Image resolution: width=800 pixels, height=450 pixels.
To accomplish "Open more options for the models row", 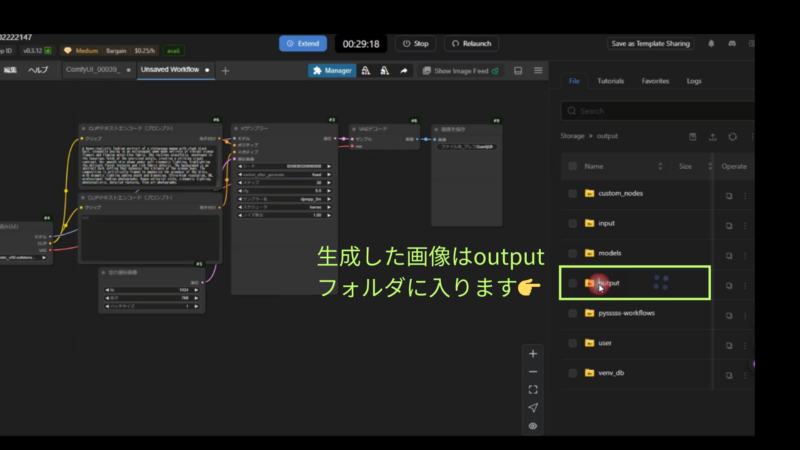I will click(x=745, y=255).
